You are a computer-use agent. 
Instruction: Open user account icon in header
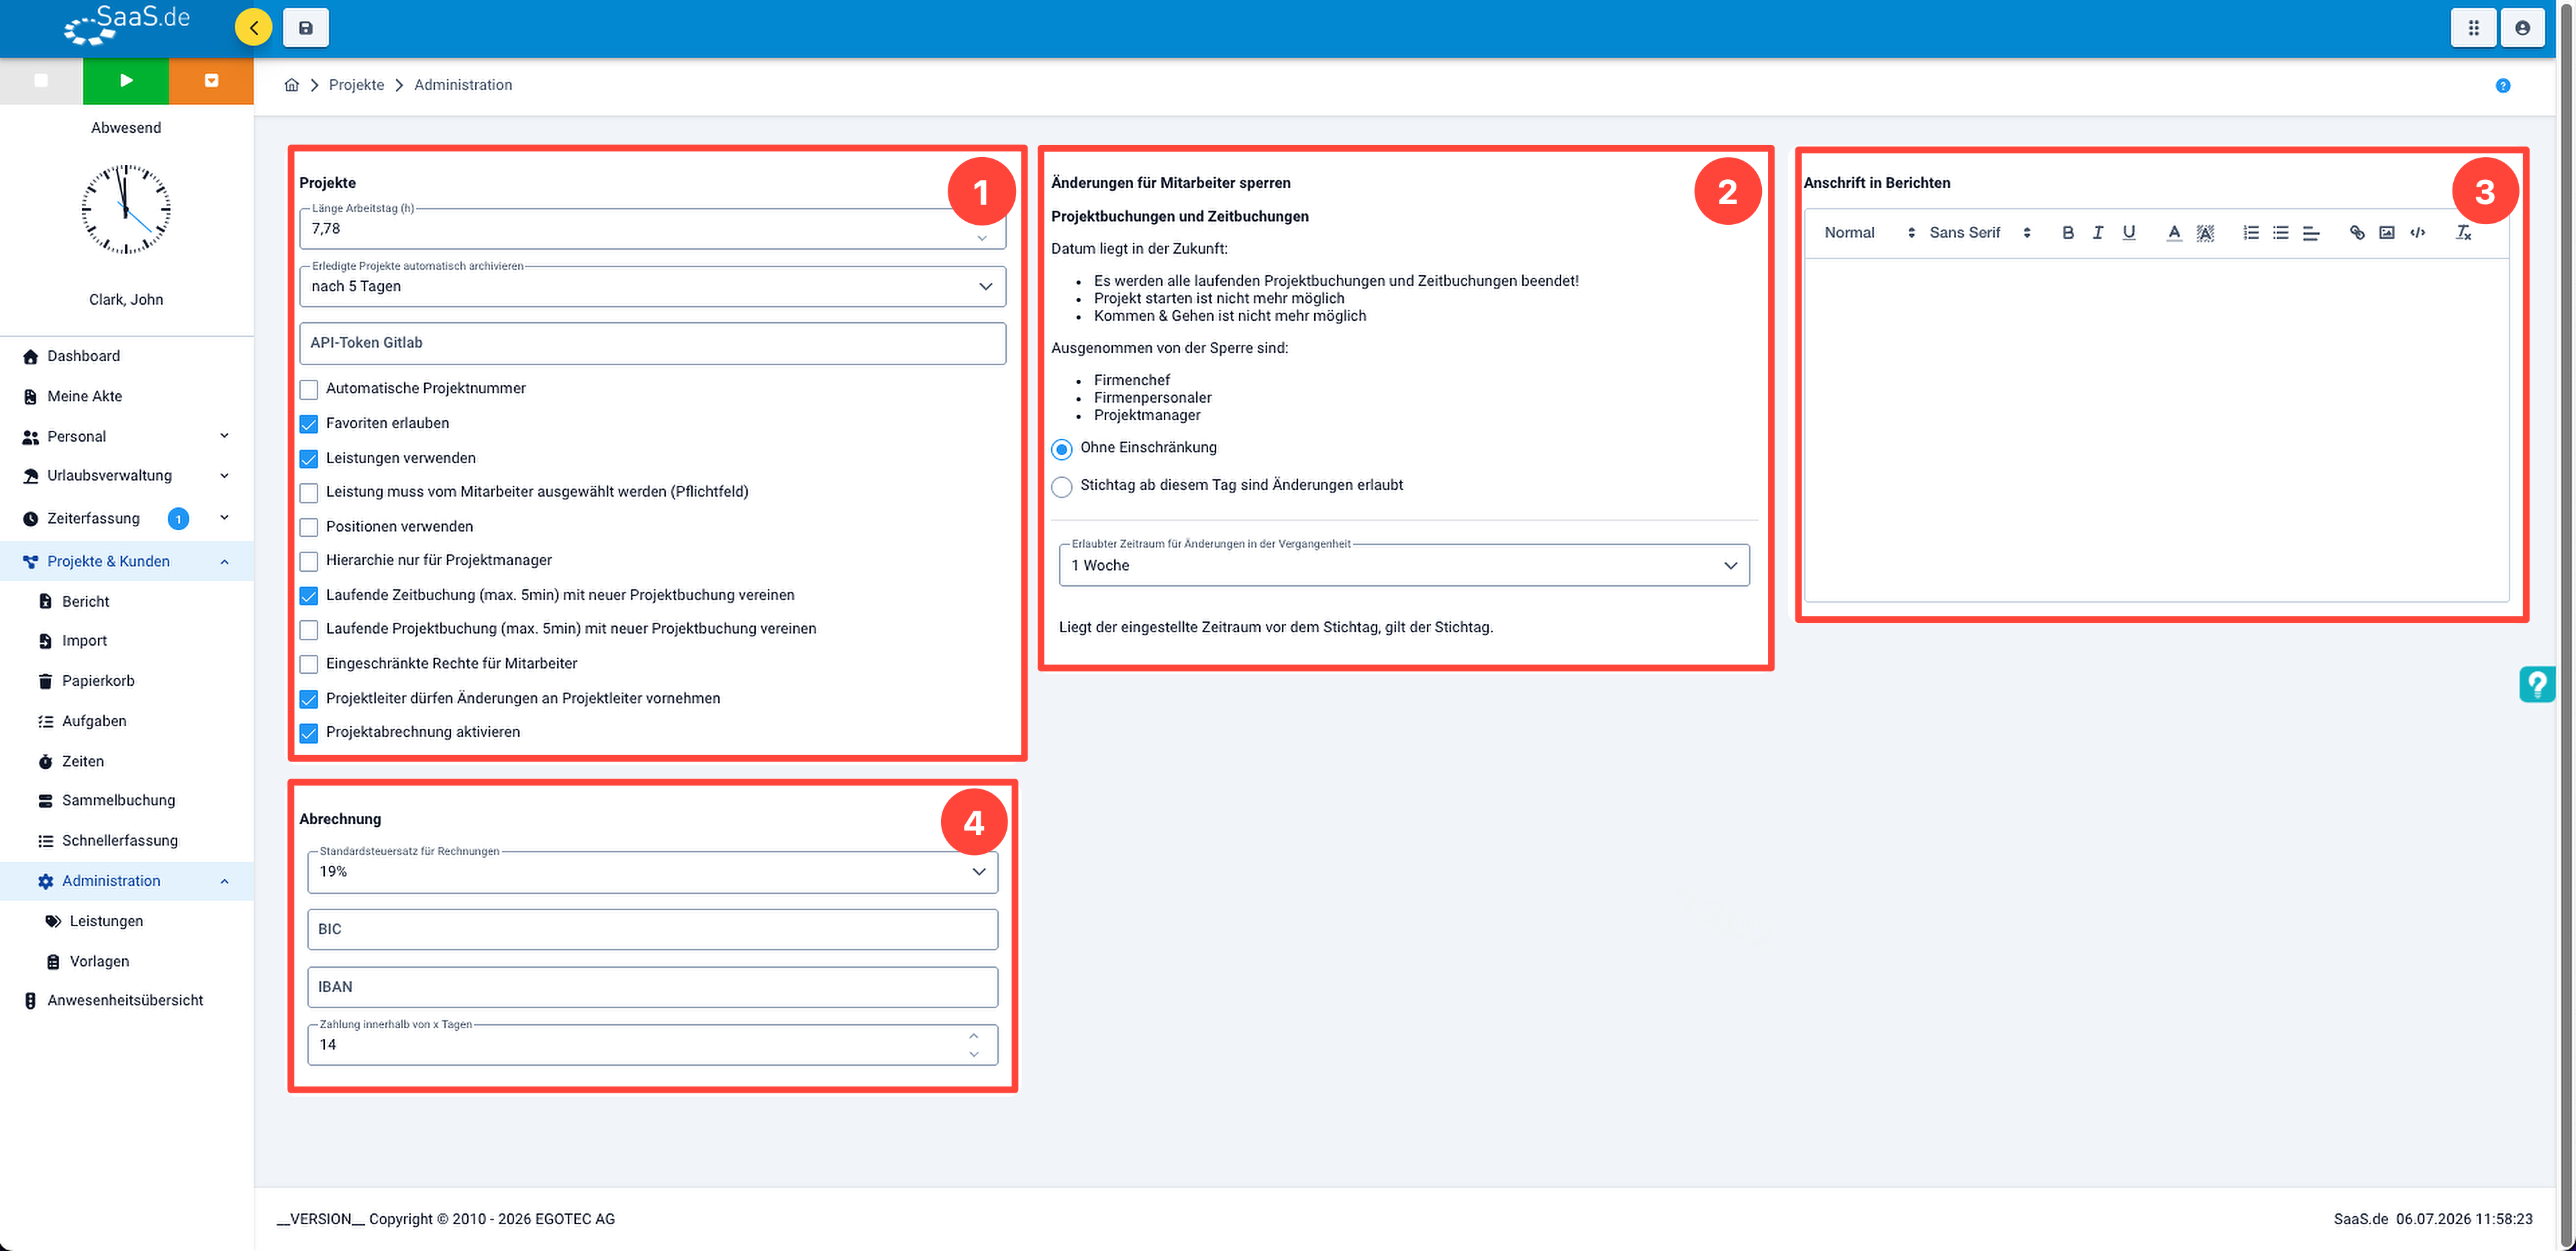(x=2522, y=28)
